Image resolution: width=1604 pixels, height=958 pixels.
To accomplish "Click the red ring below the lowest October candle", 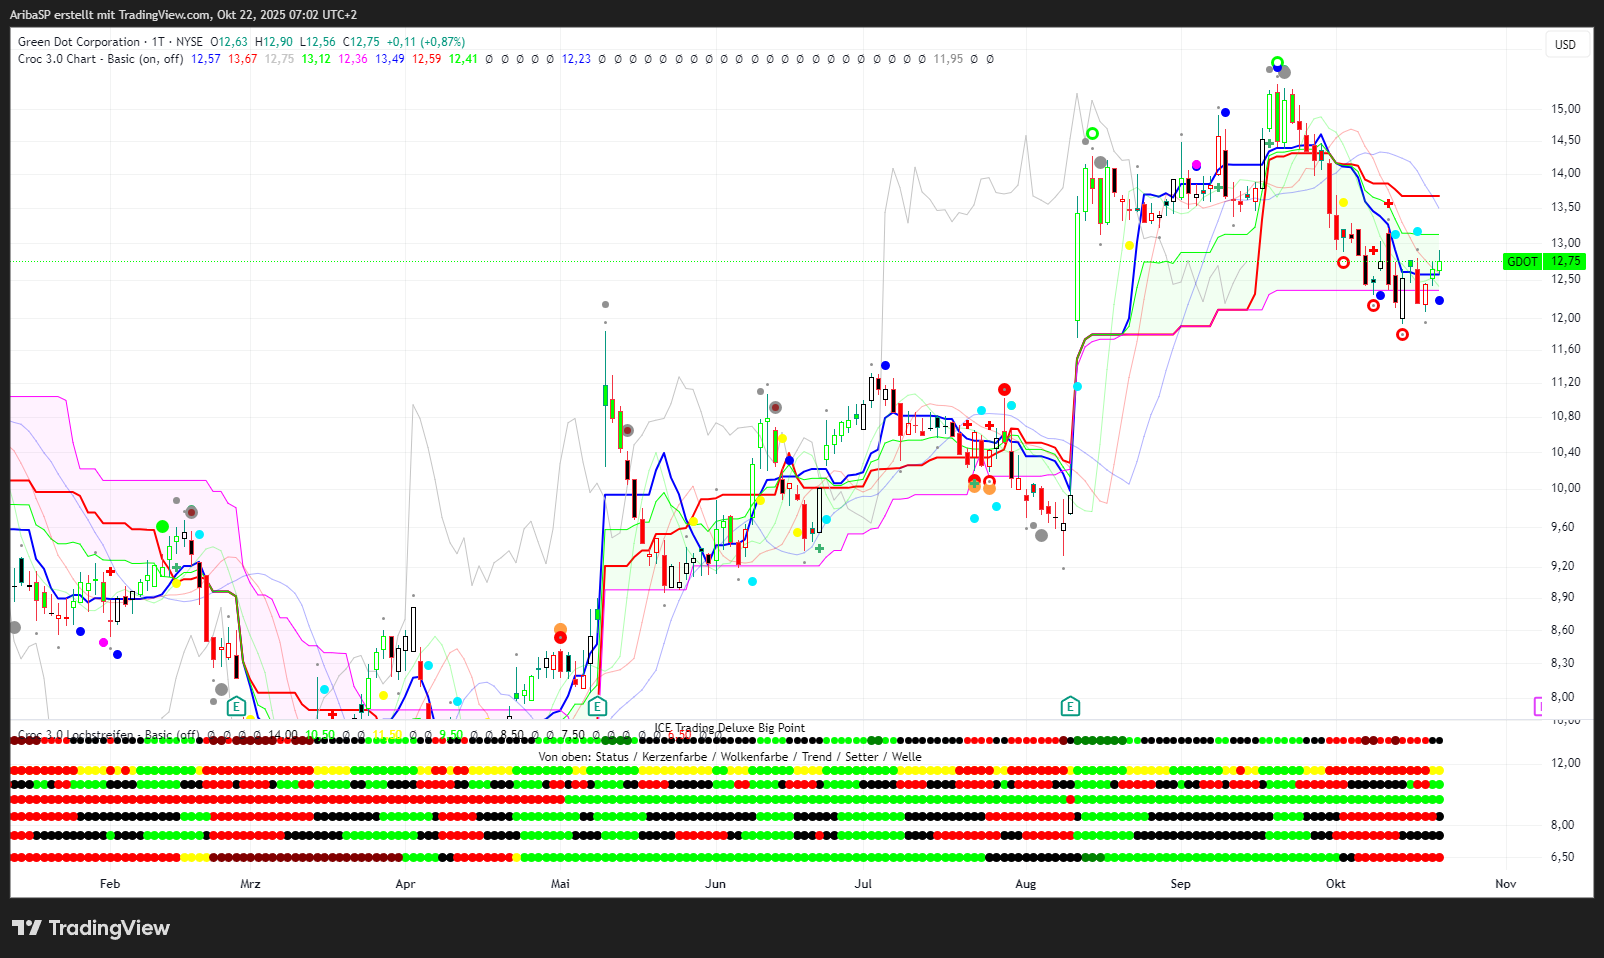I will coord(1402,335).
